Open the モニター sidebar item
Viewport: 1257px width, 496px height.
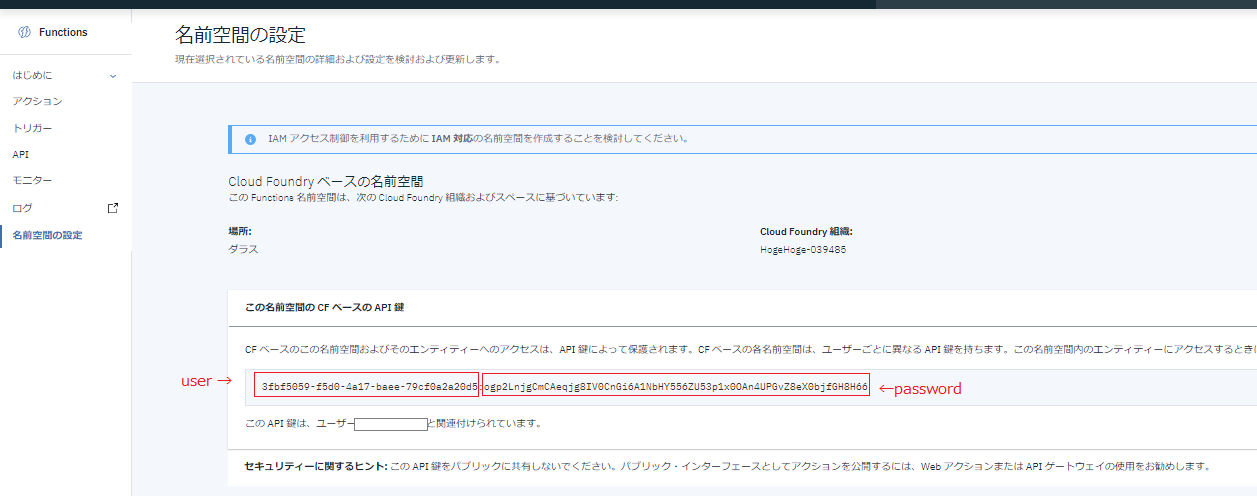(x=32, y=181)
